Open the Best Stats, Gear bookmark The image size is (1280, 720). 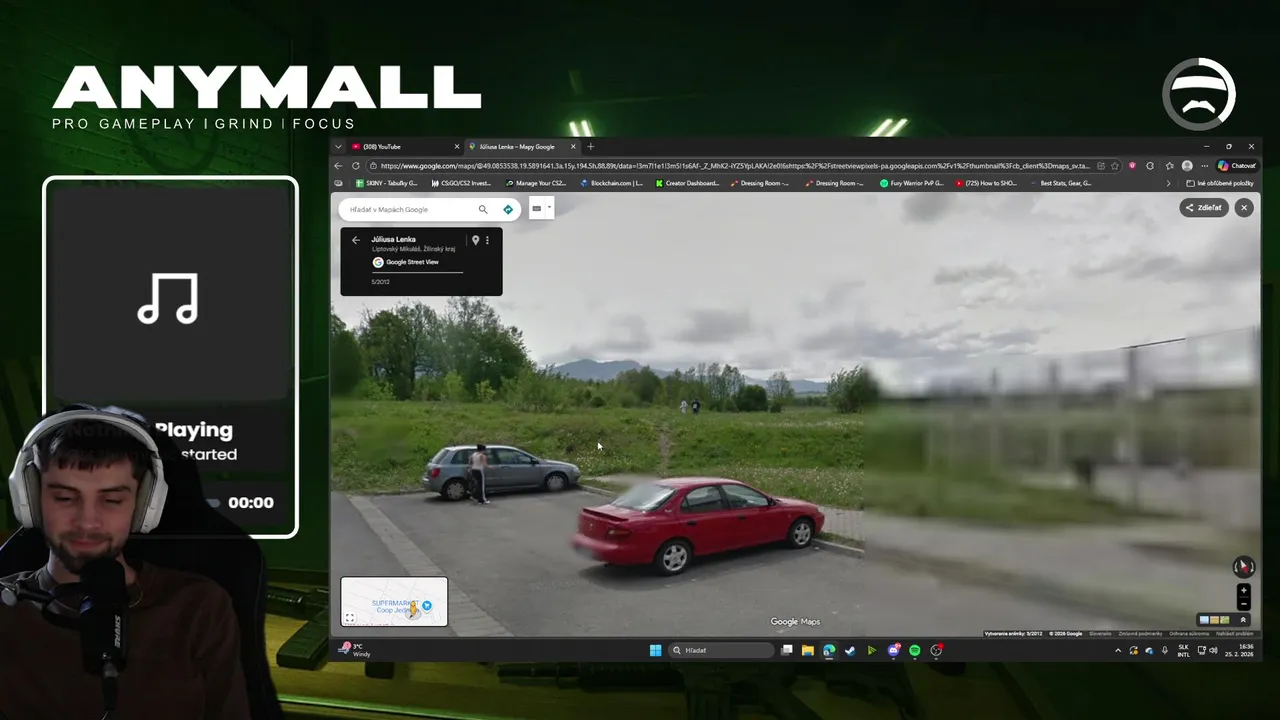(1061, 183)
